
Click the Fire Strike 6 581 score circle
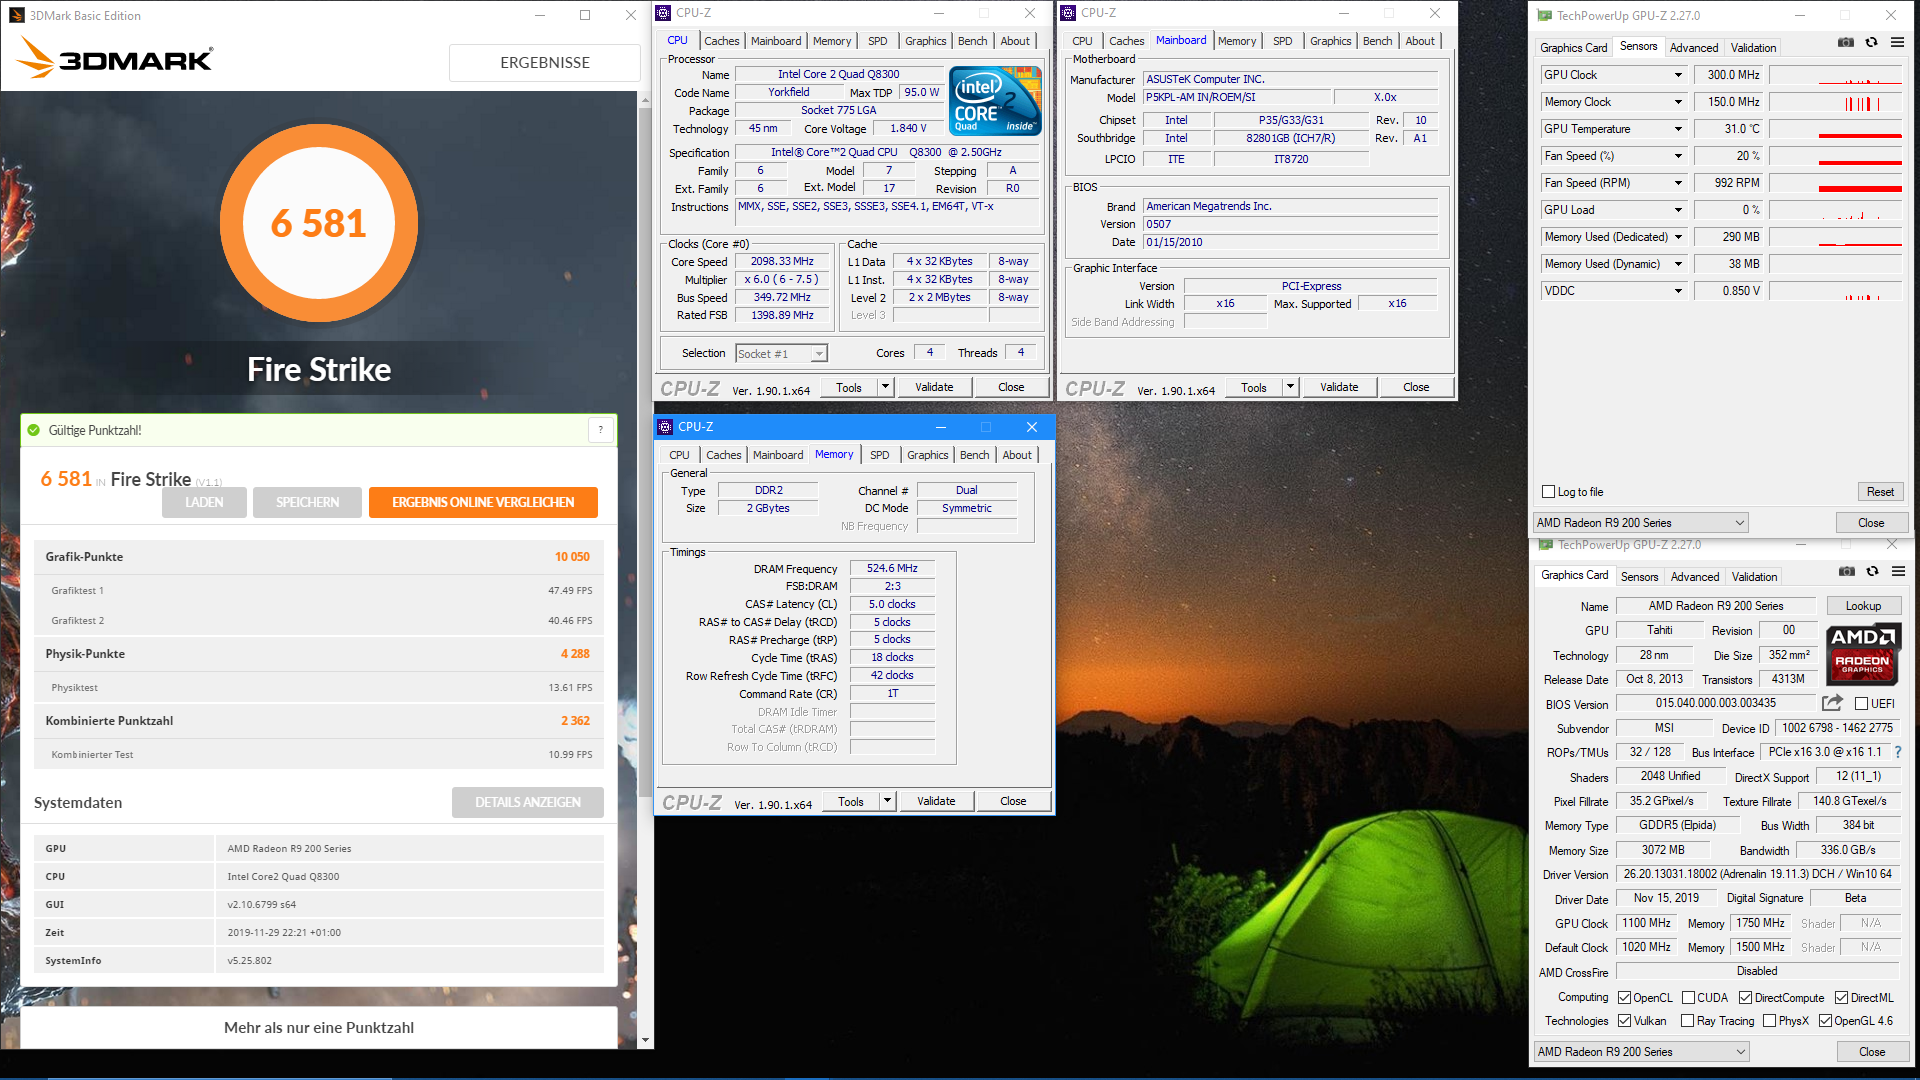[x=319, y=223]
